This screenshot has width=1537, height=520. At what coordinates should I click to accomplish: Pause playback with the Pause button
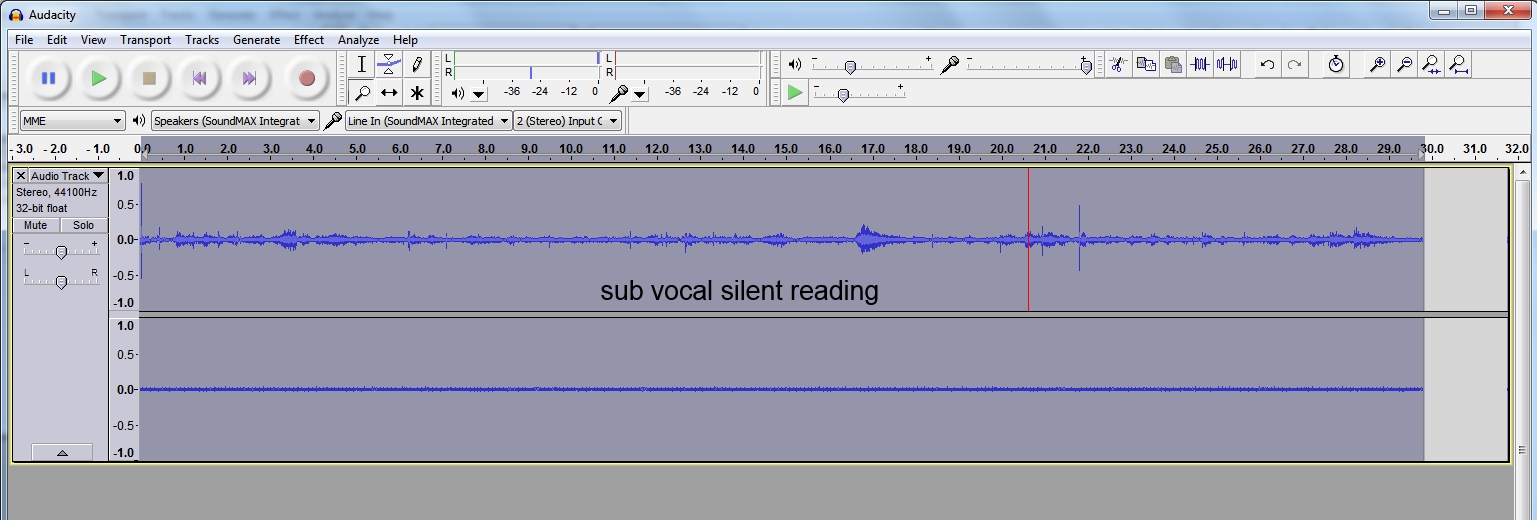pyautogui.click(x=48, y=78)
